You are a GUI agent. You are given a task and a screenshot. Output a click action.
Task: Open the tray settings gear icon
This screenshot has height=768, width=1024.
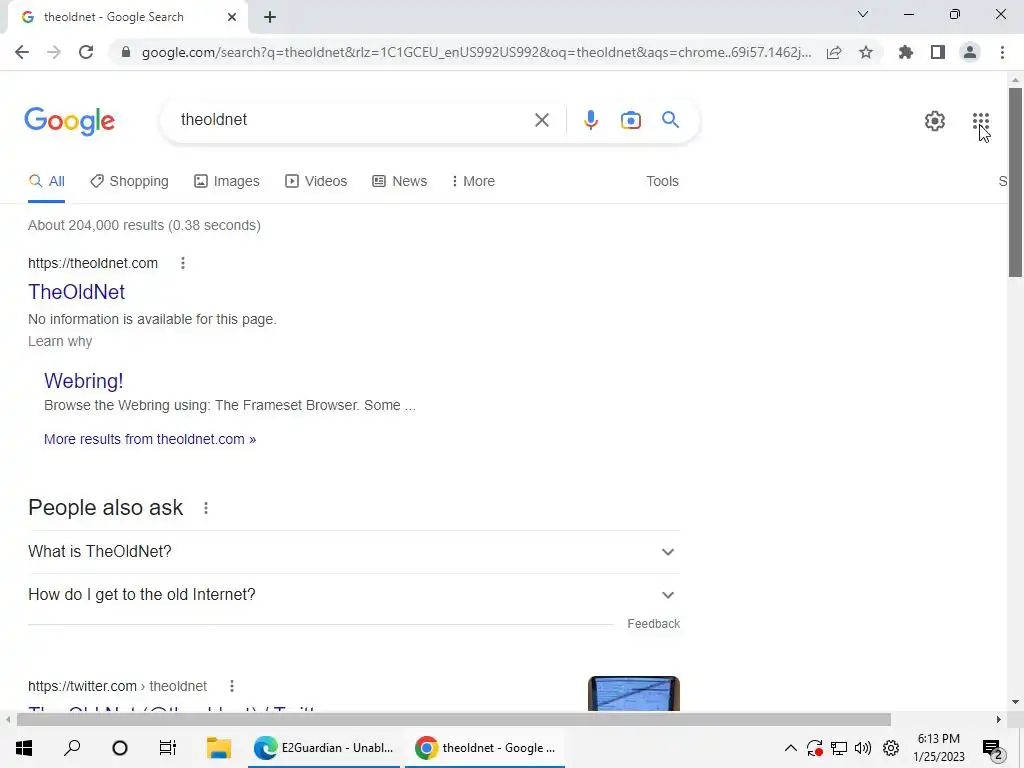pyautogui.click(x=891, y=748)
